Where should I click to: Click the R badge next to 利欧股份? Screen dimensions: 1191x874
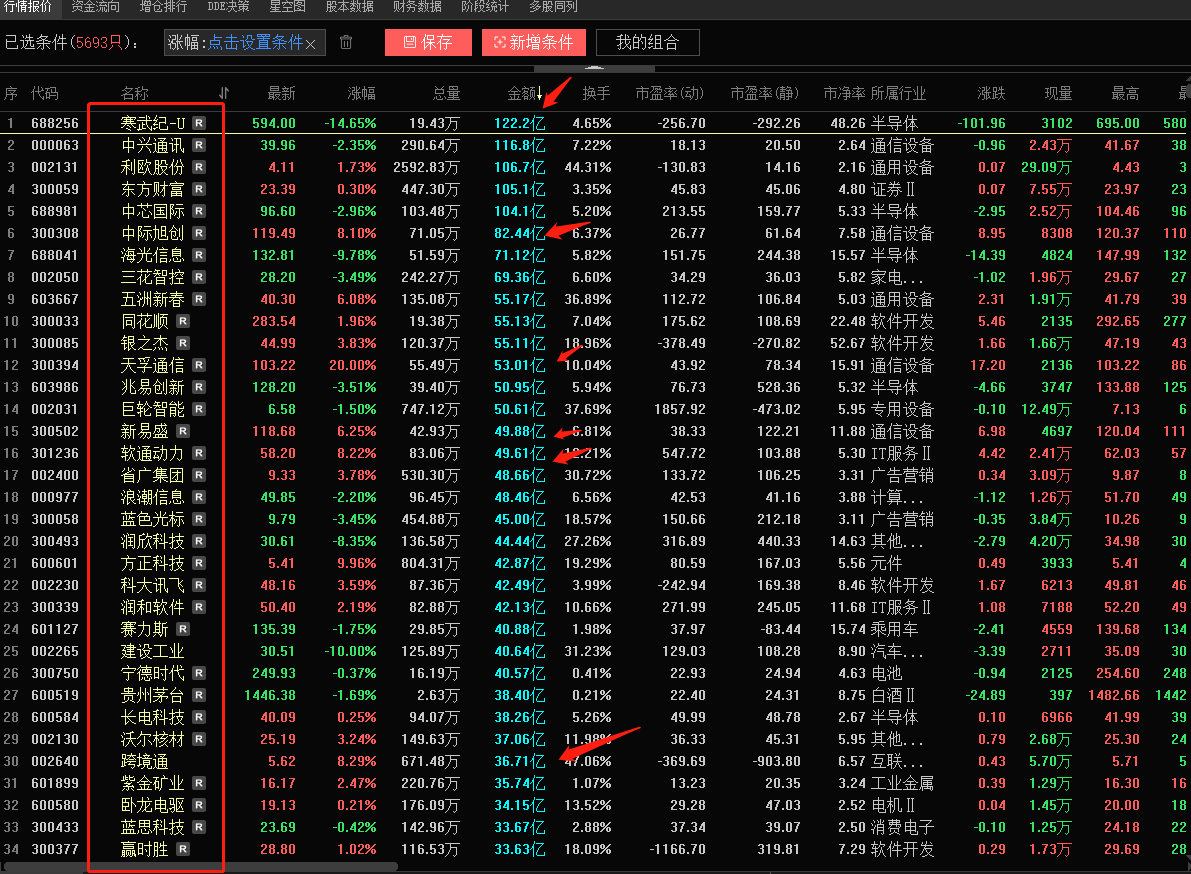point(198,167)
